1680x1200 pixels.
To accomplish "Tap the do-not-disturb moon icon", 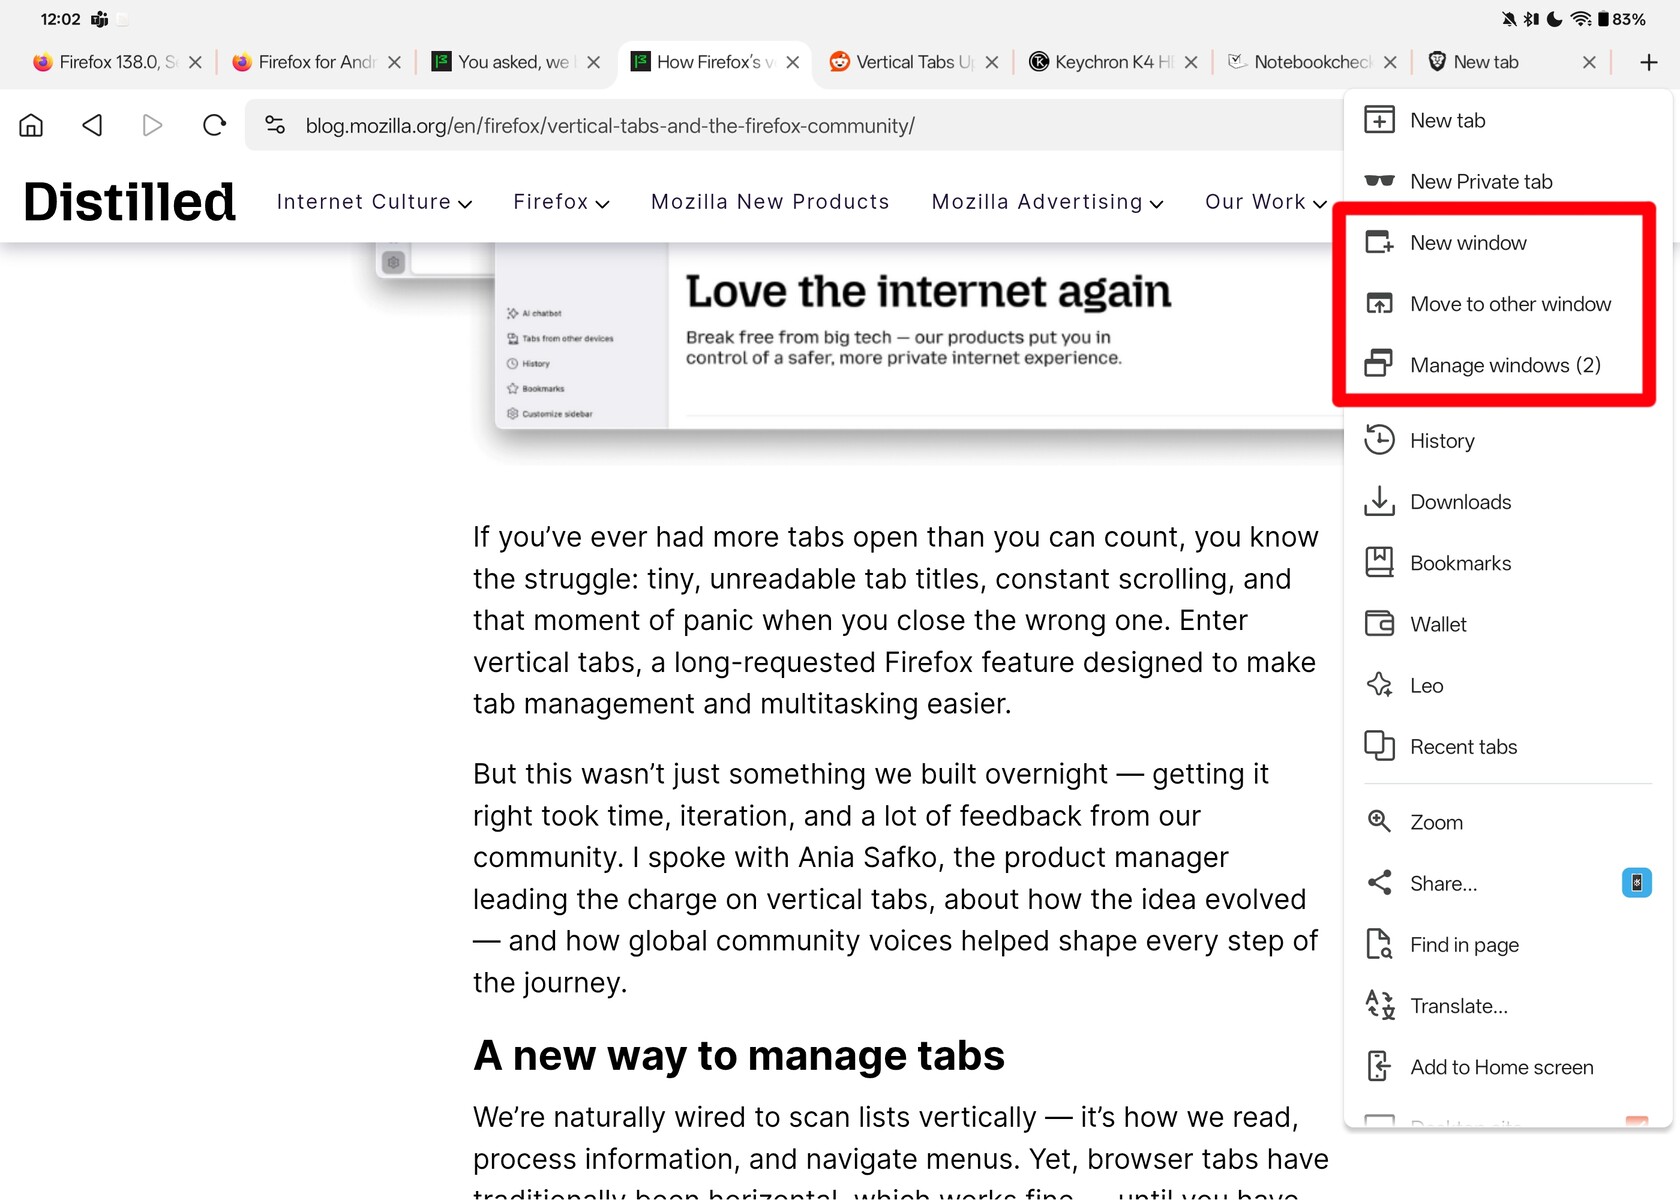I will [x=1554, y=19].
